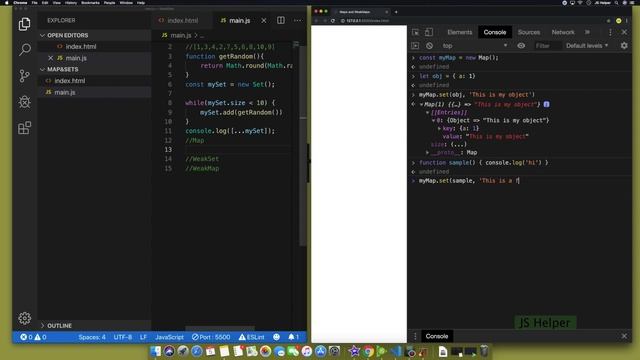Click the ESLint status bar item
Screen dimensions: 640x360
[x=251, y=337]
